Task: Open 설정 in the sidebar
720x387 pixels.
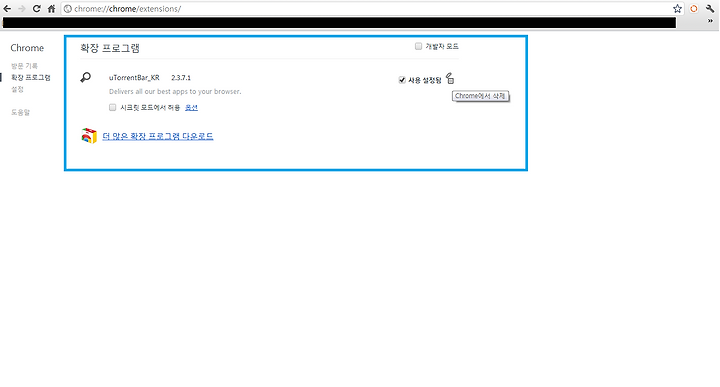Action: coord(17,89)
